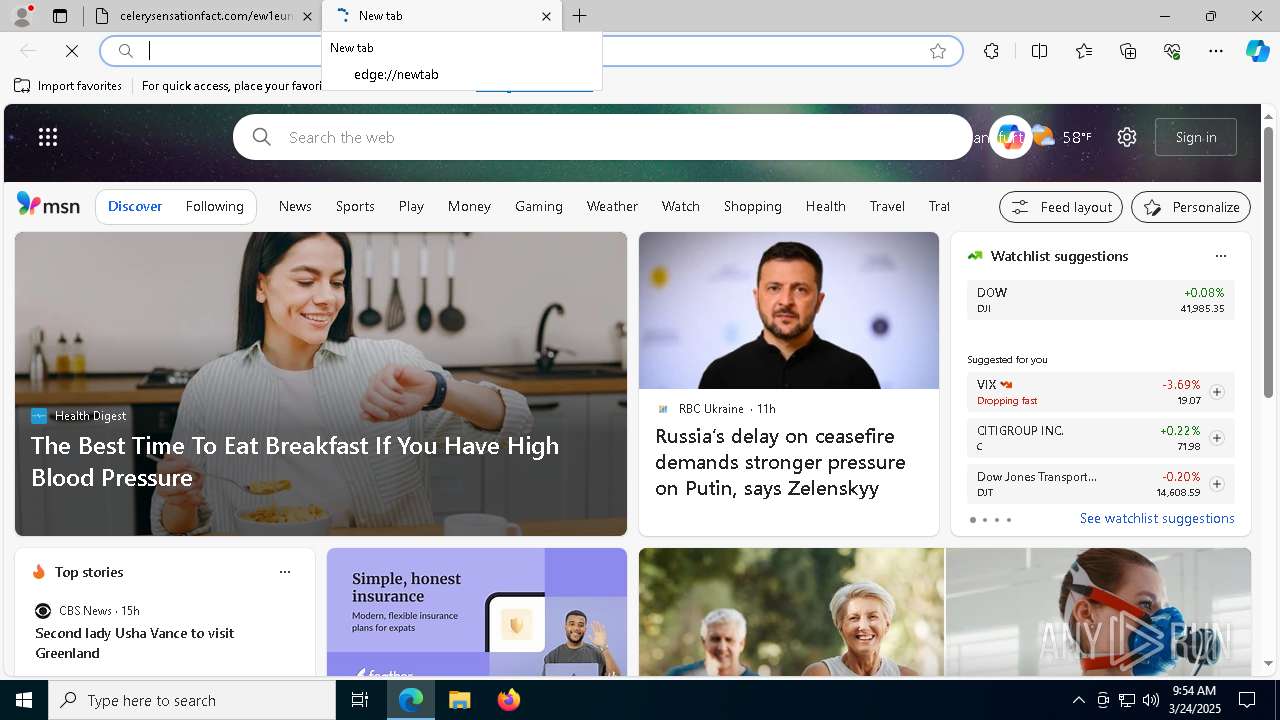Viewport: 1280px width, 720px height.
Task: Open Browser essentials icon
Action: pyautogui.click(x=1172, y=51)
